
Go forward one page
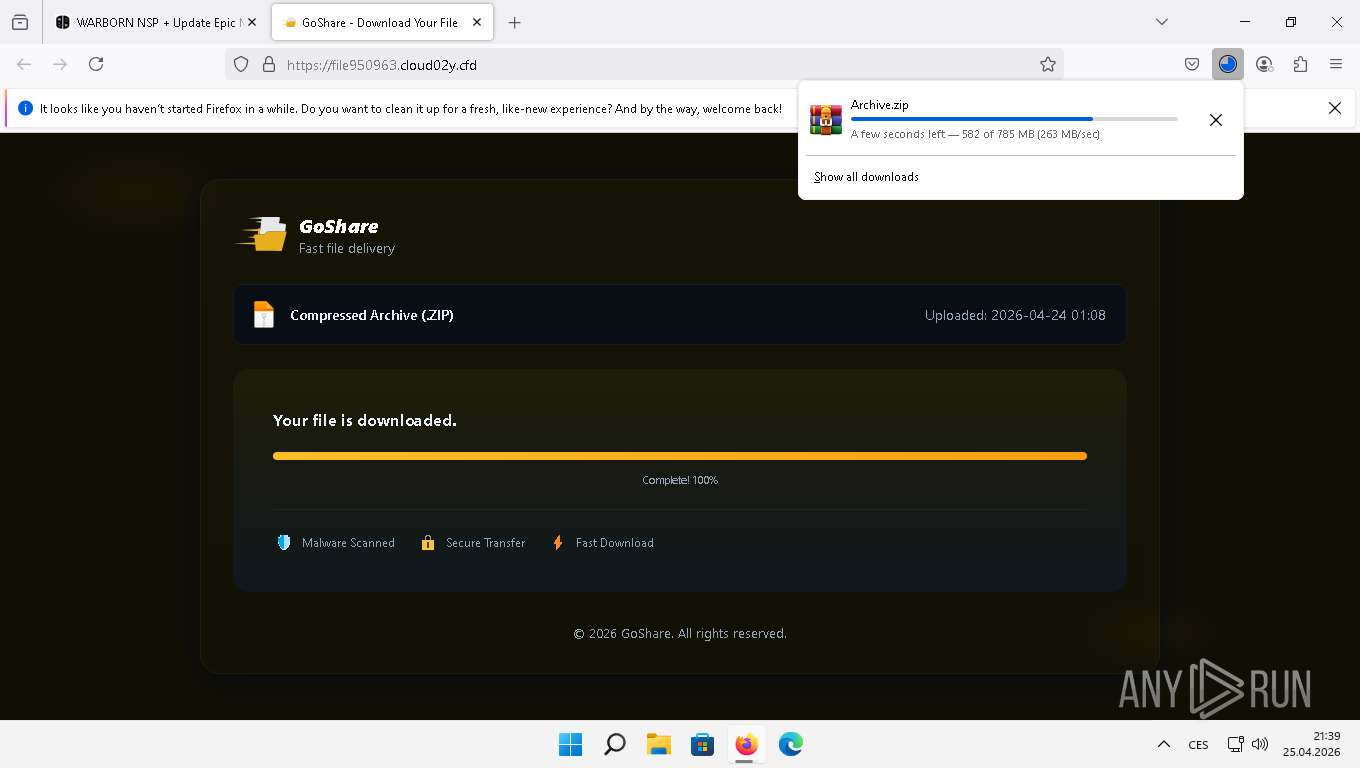pyautogui.click(x=60, y=64)
